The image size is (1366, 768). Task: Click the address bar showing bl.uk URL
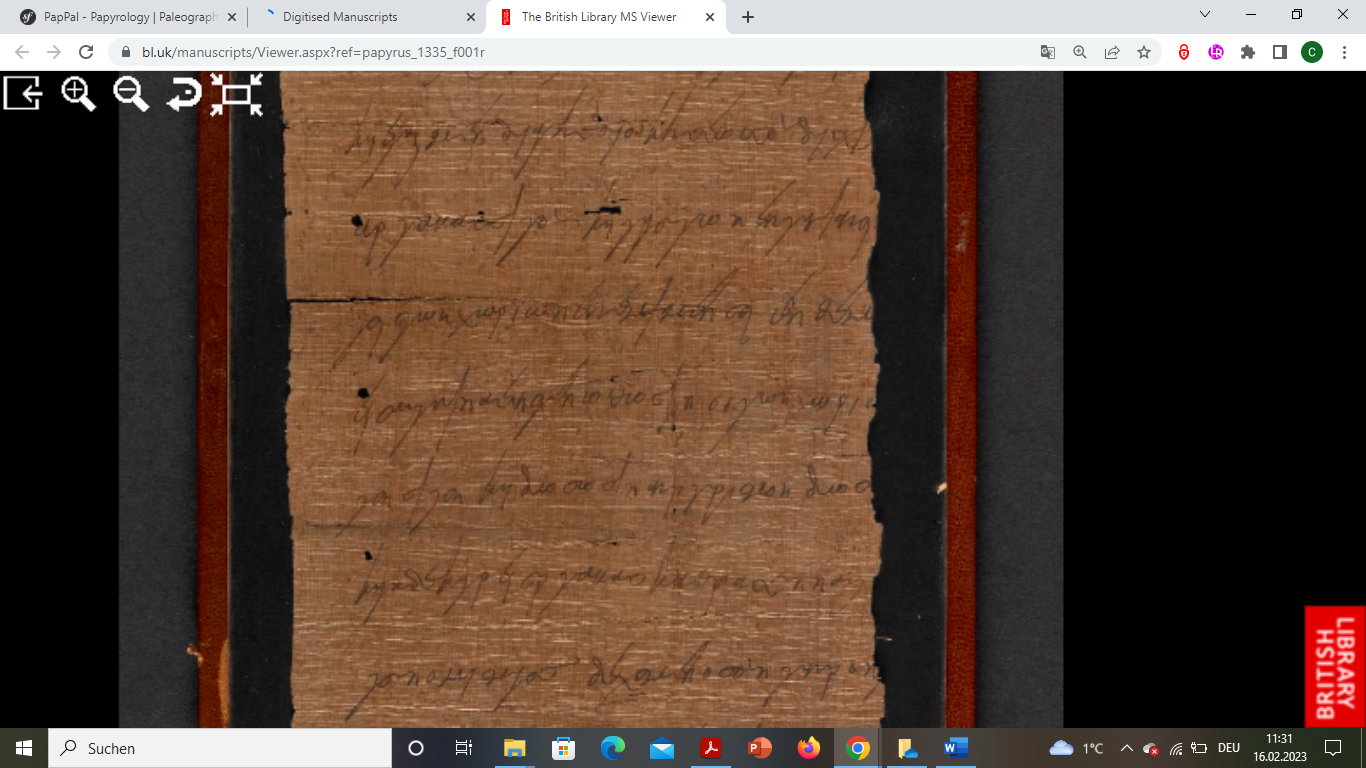pyautogui.click(x=580, y=52)
